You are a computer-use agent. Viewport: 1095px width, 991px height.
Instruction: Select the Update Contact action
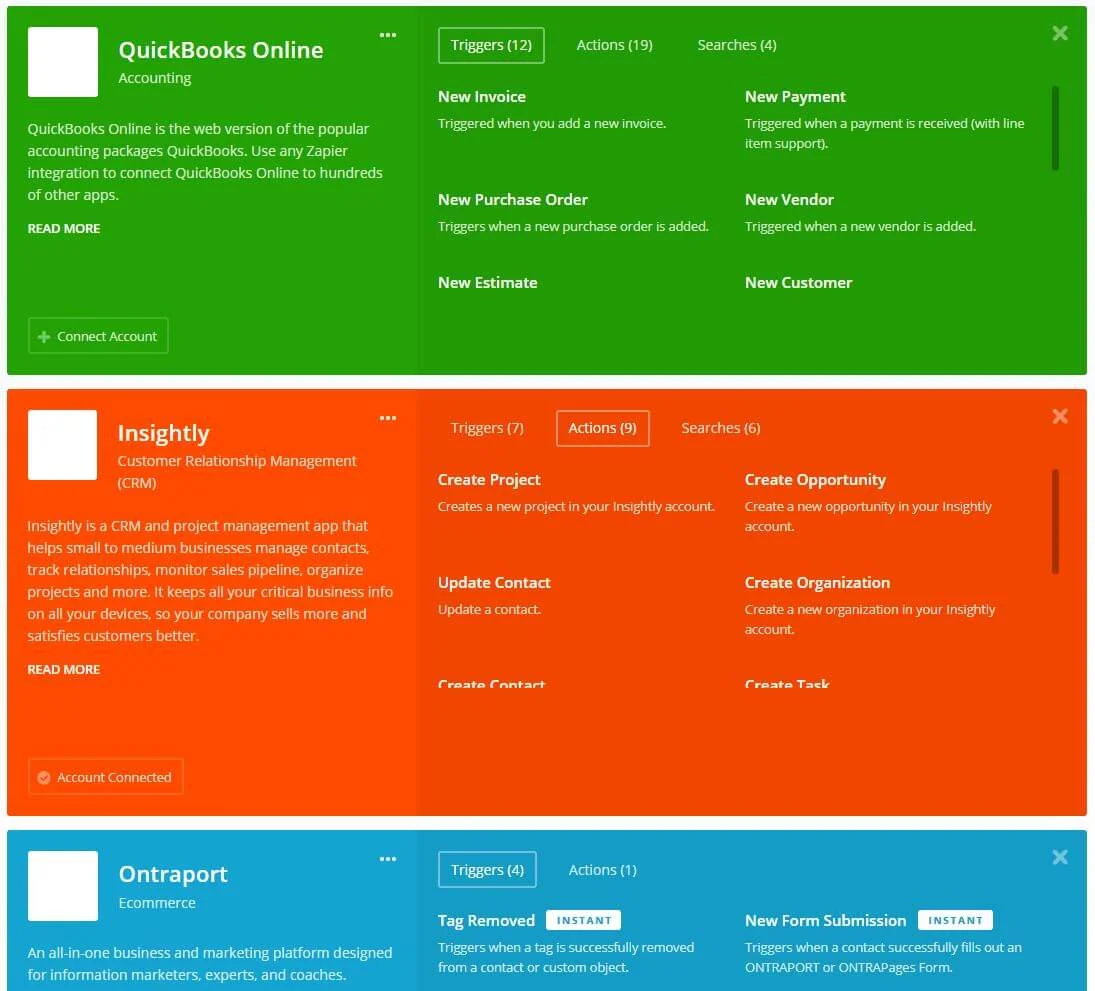(x=494, y=583)
